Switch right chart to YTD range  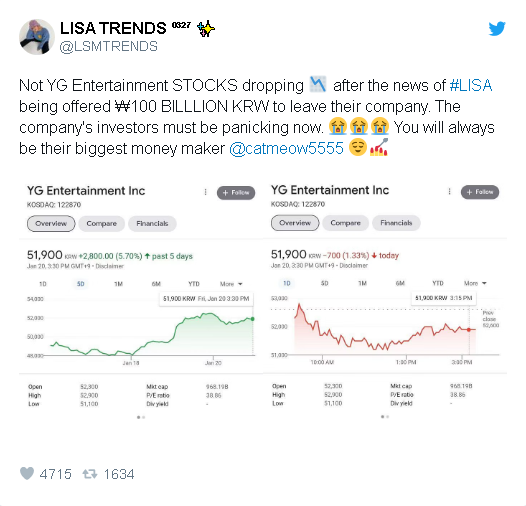coord(438,283)
